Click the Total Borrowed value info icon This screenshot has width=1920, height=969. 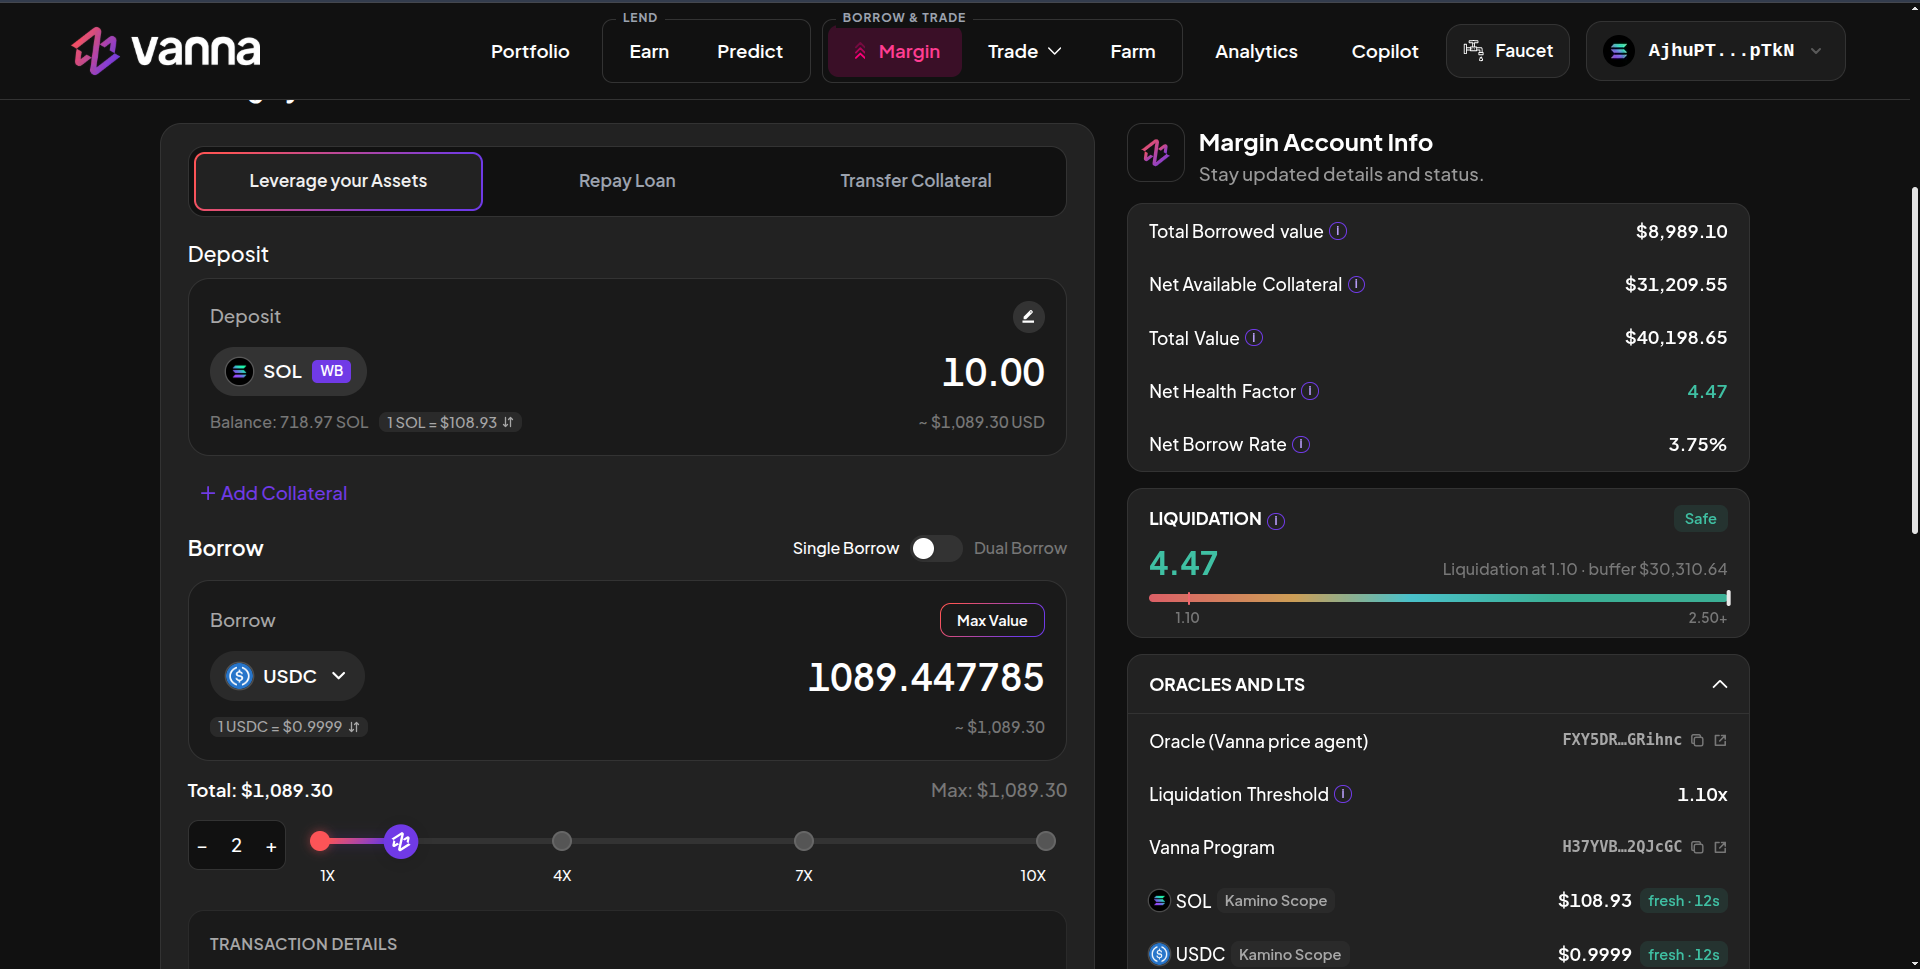coord(1338,231)
